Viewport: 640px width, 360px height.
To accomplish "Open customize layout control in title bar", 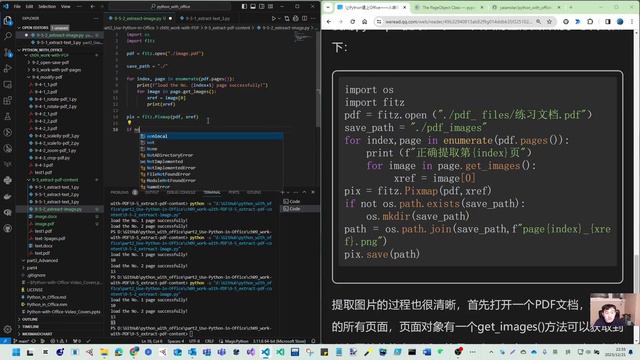I will tap(271, 7).
